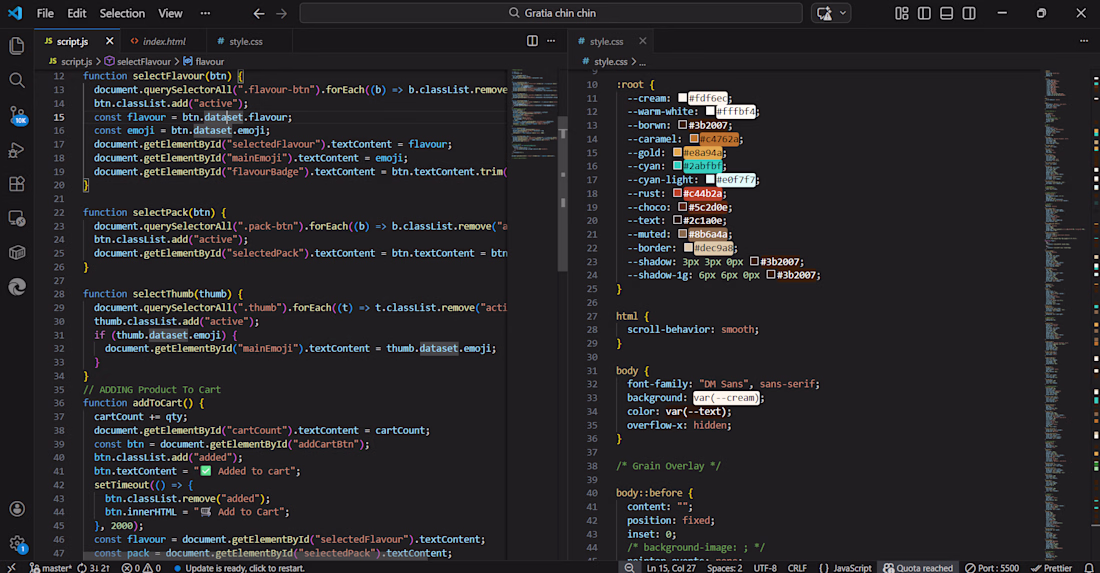This screenshot has height=573, width=1100.
Task: Open the Run and Debug view
Action: coord(17,150)
